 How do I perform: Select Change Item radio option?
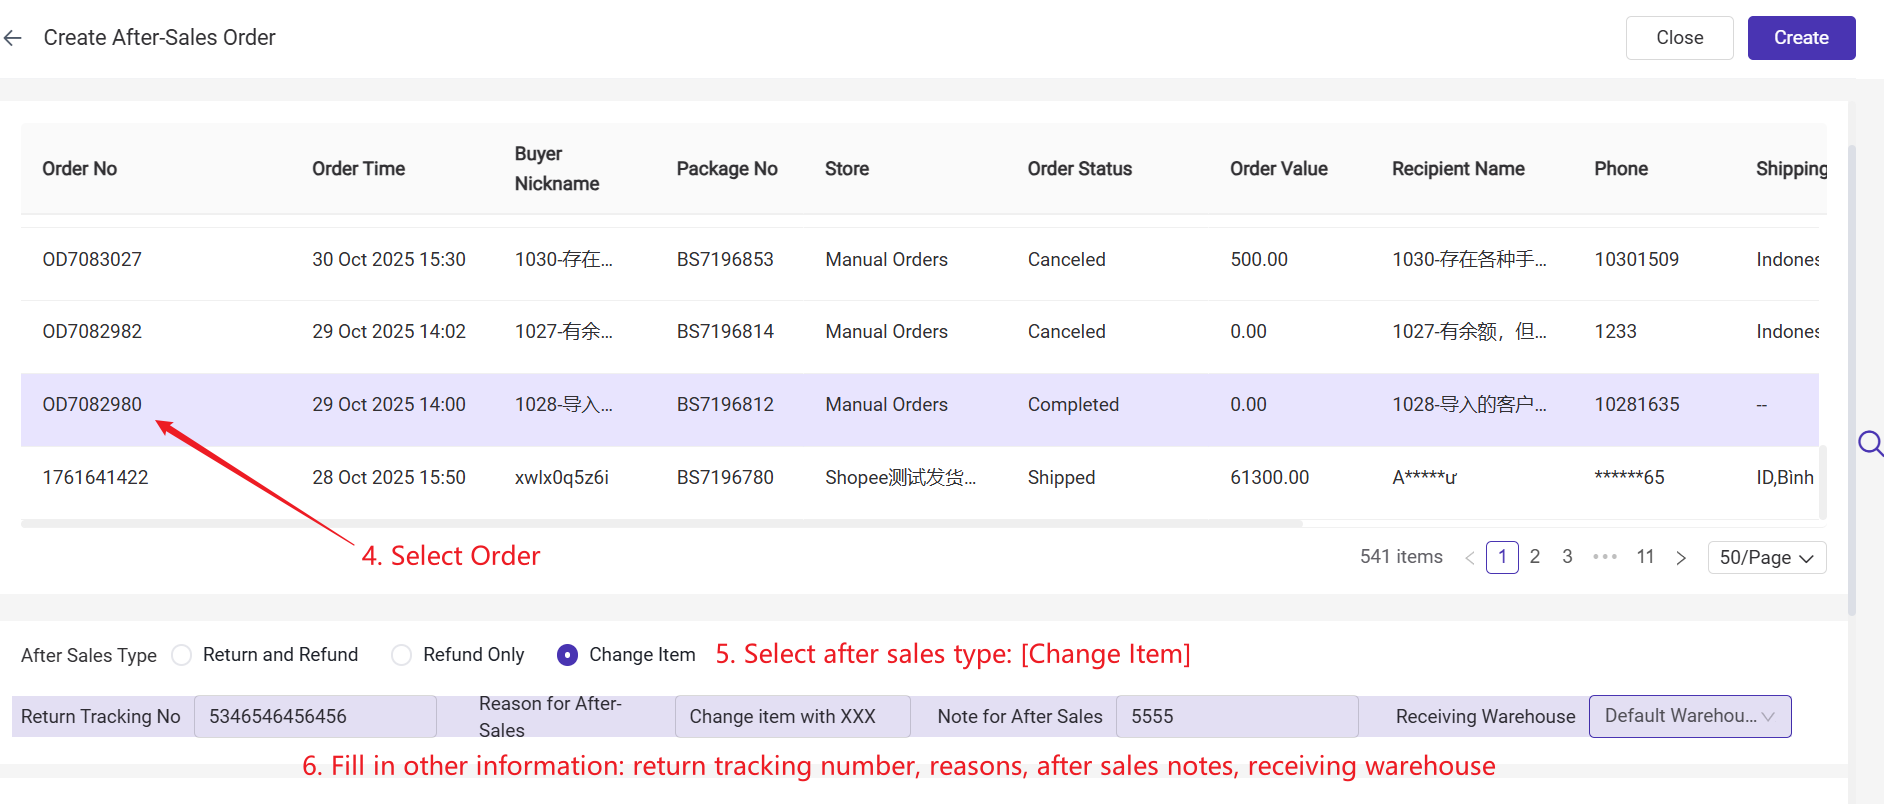pos(567,655)
